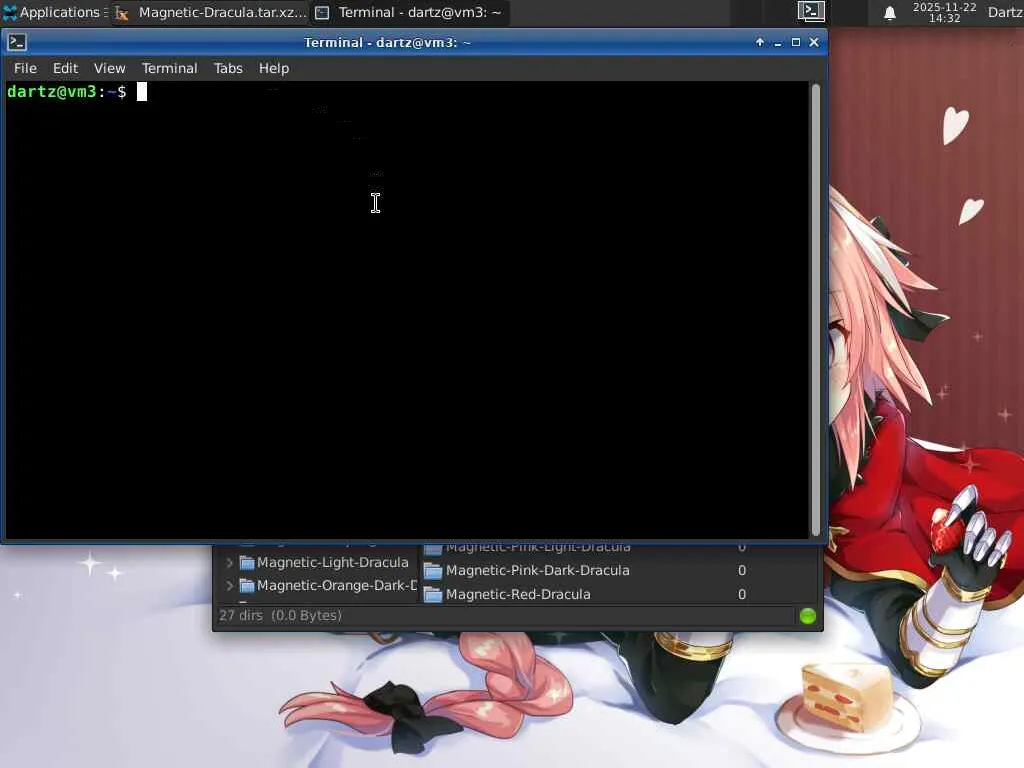
Task: Expand the Magnetic-Orange-Dark-D tree folder
Action: pyautogui.click(x=229, y=585)
